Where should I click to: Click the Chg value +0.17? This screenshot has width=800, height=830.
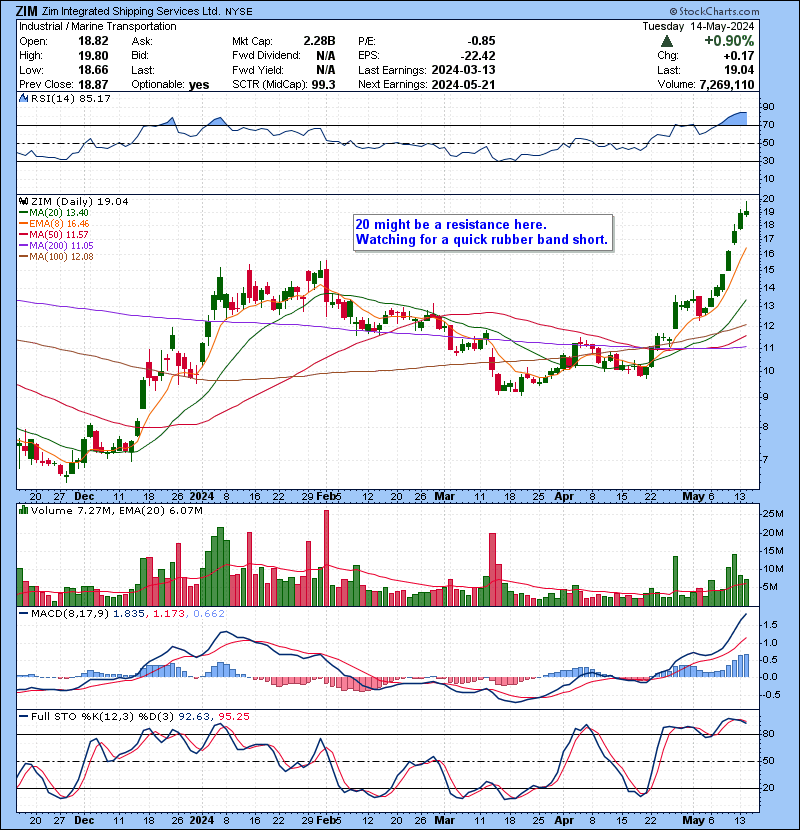coord(739,56)
